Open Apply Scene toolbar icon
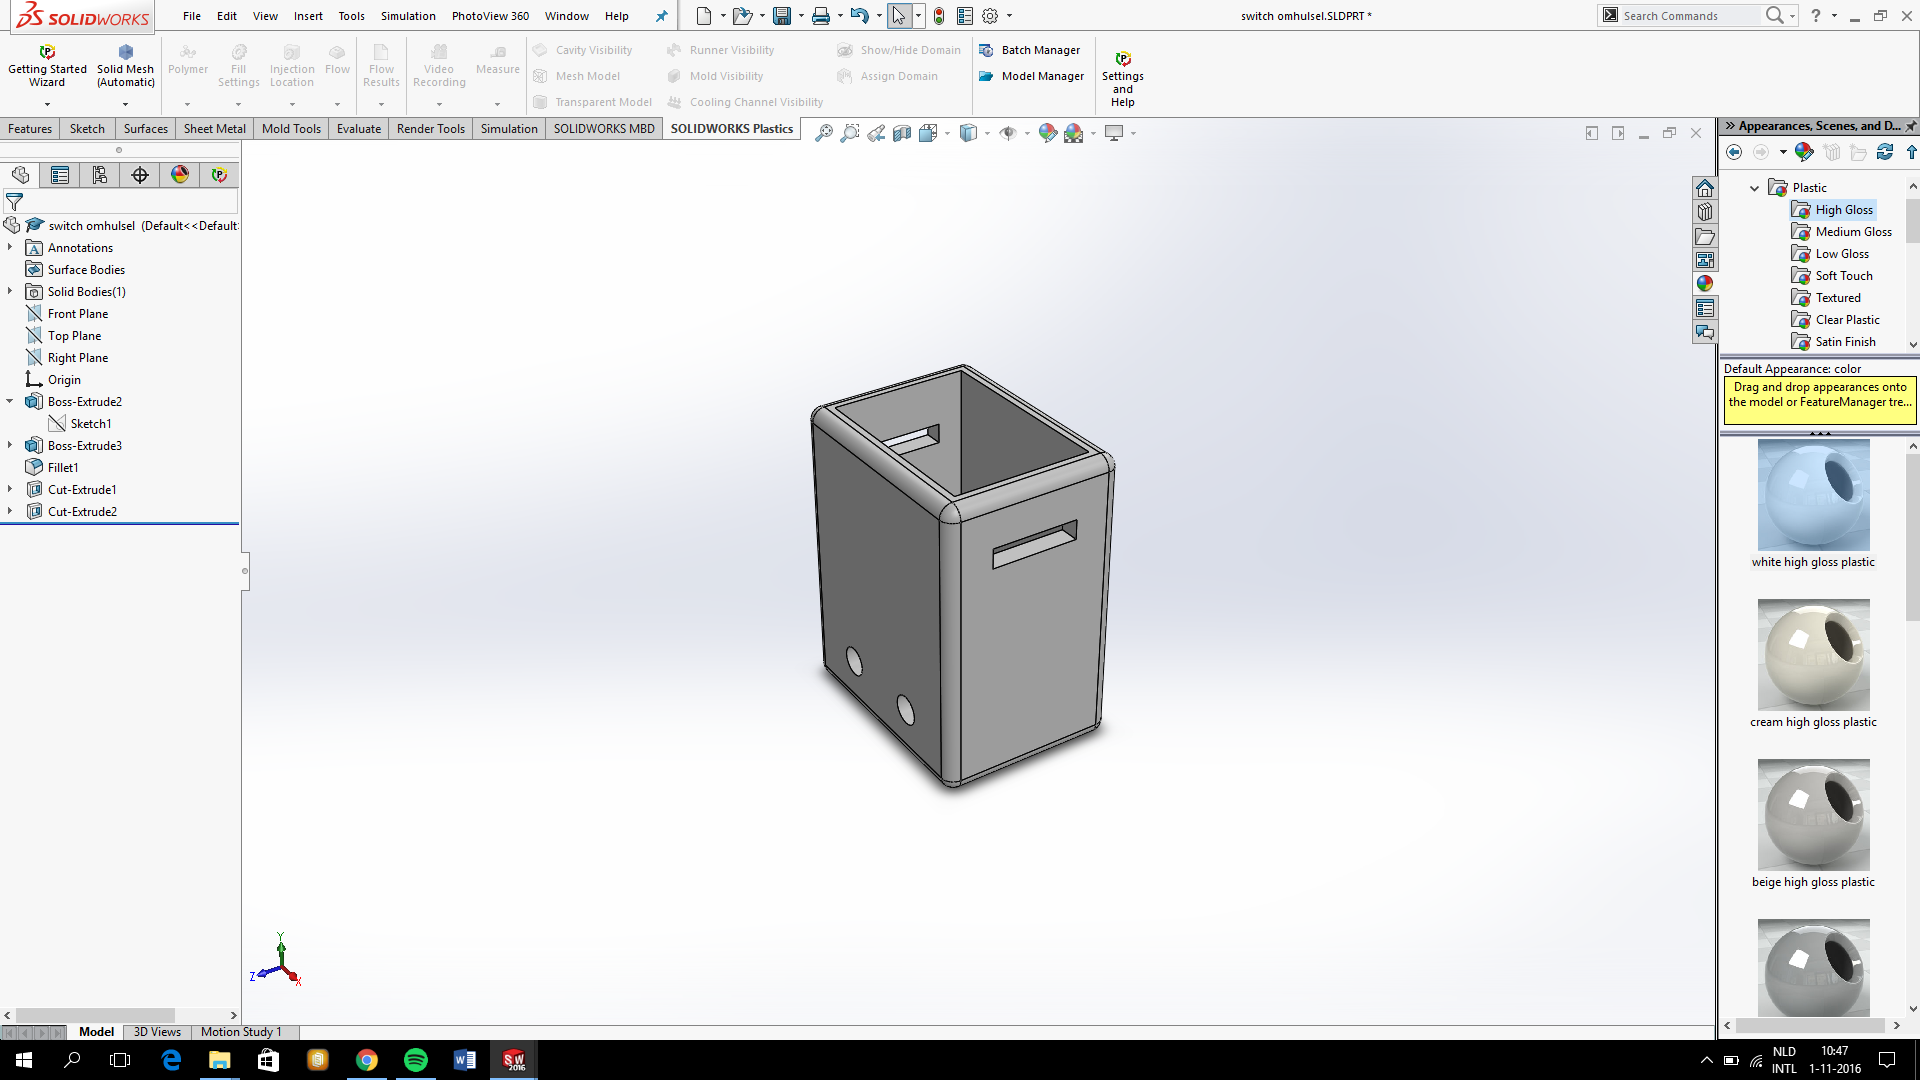This screenshot has width=1920, height=1080. click(1074, 133)
